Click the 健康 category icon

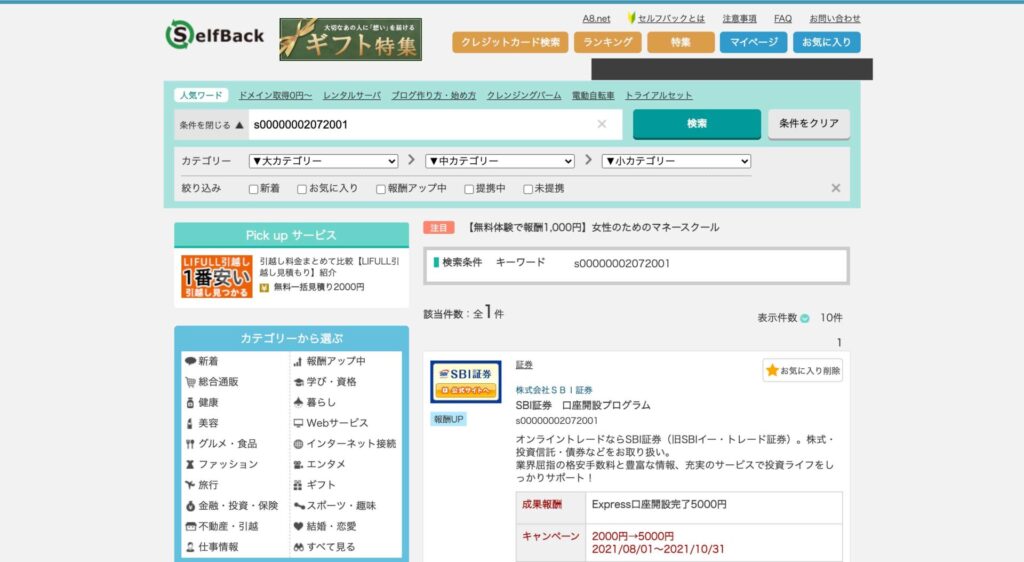pos(190,403)
